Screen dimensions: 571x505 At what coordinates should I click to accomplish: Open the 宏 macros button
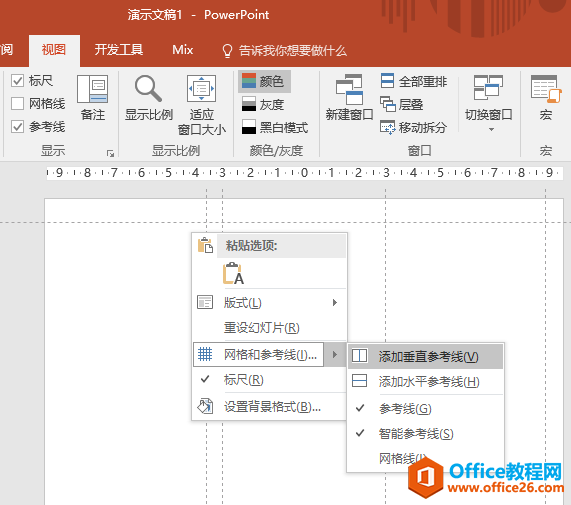[x=545, y=98]
